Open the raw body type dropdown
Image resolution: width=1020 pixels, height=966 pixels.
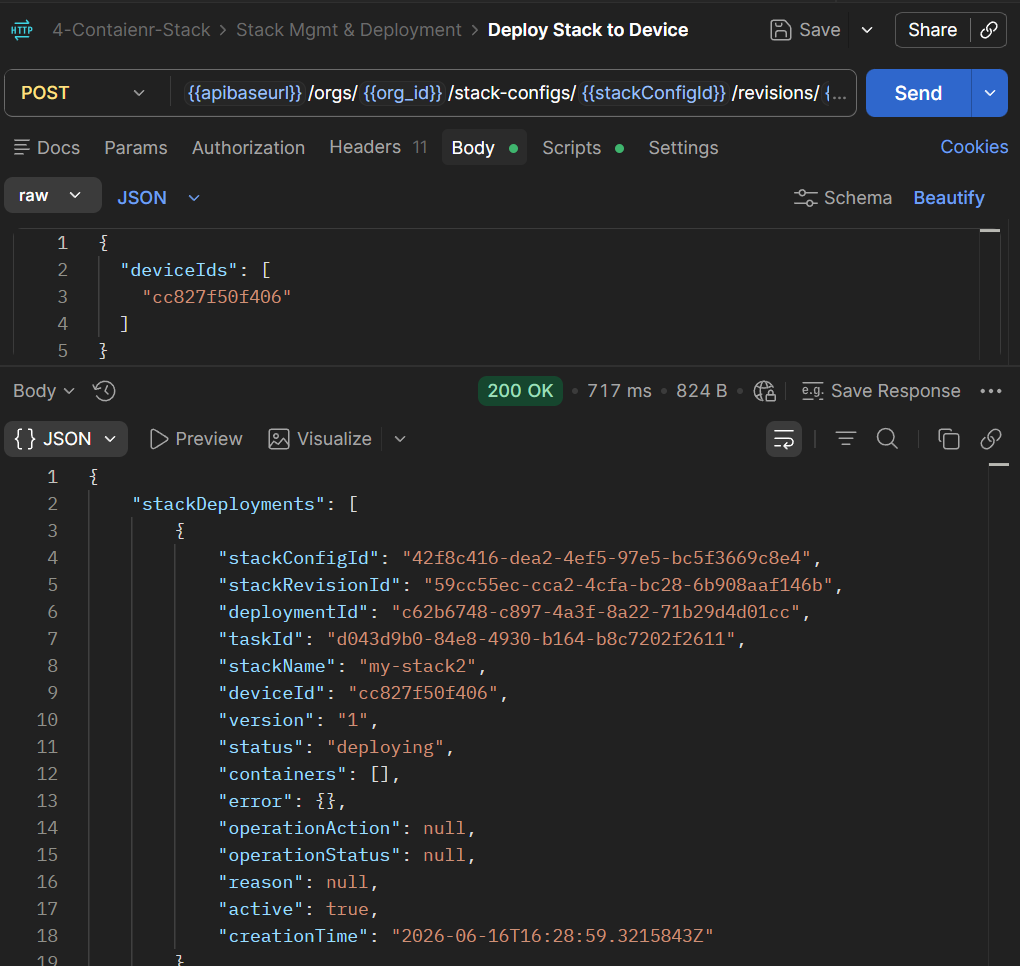click(53, 195)
